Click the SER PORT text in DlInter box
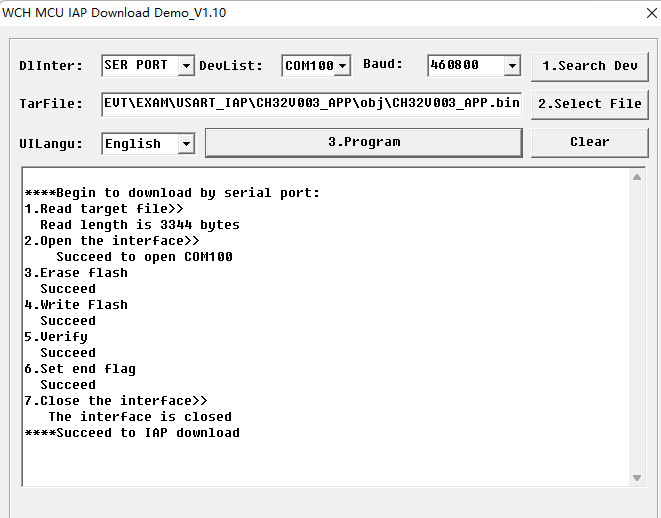 pos(138,66)
